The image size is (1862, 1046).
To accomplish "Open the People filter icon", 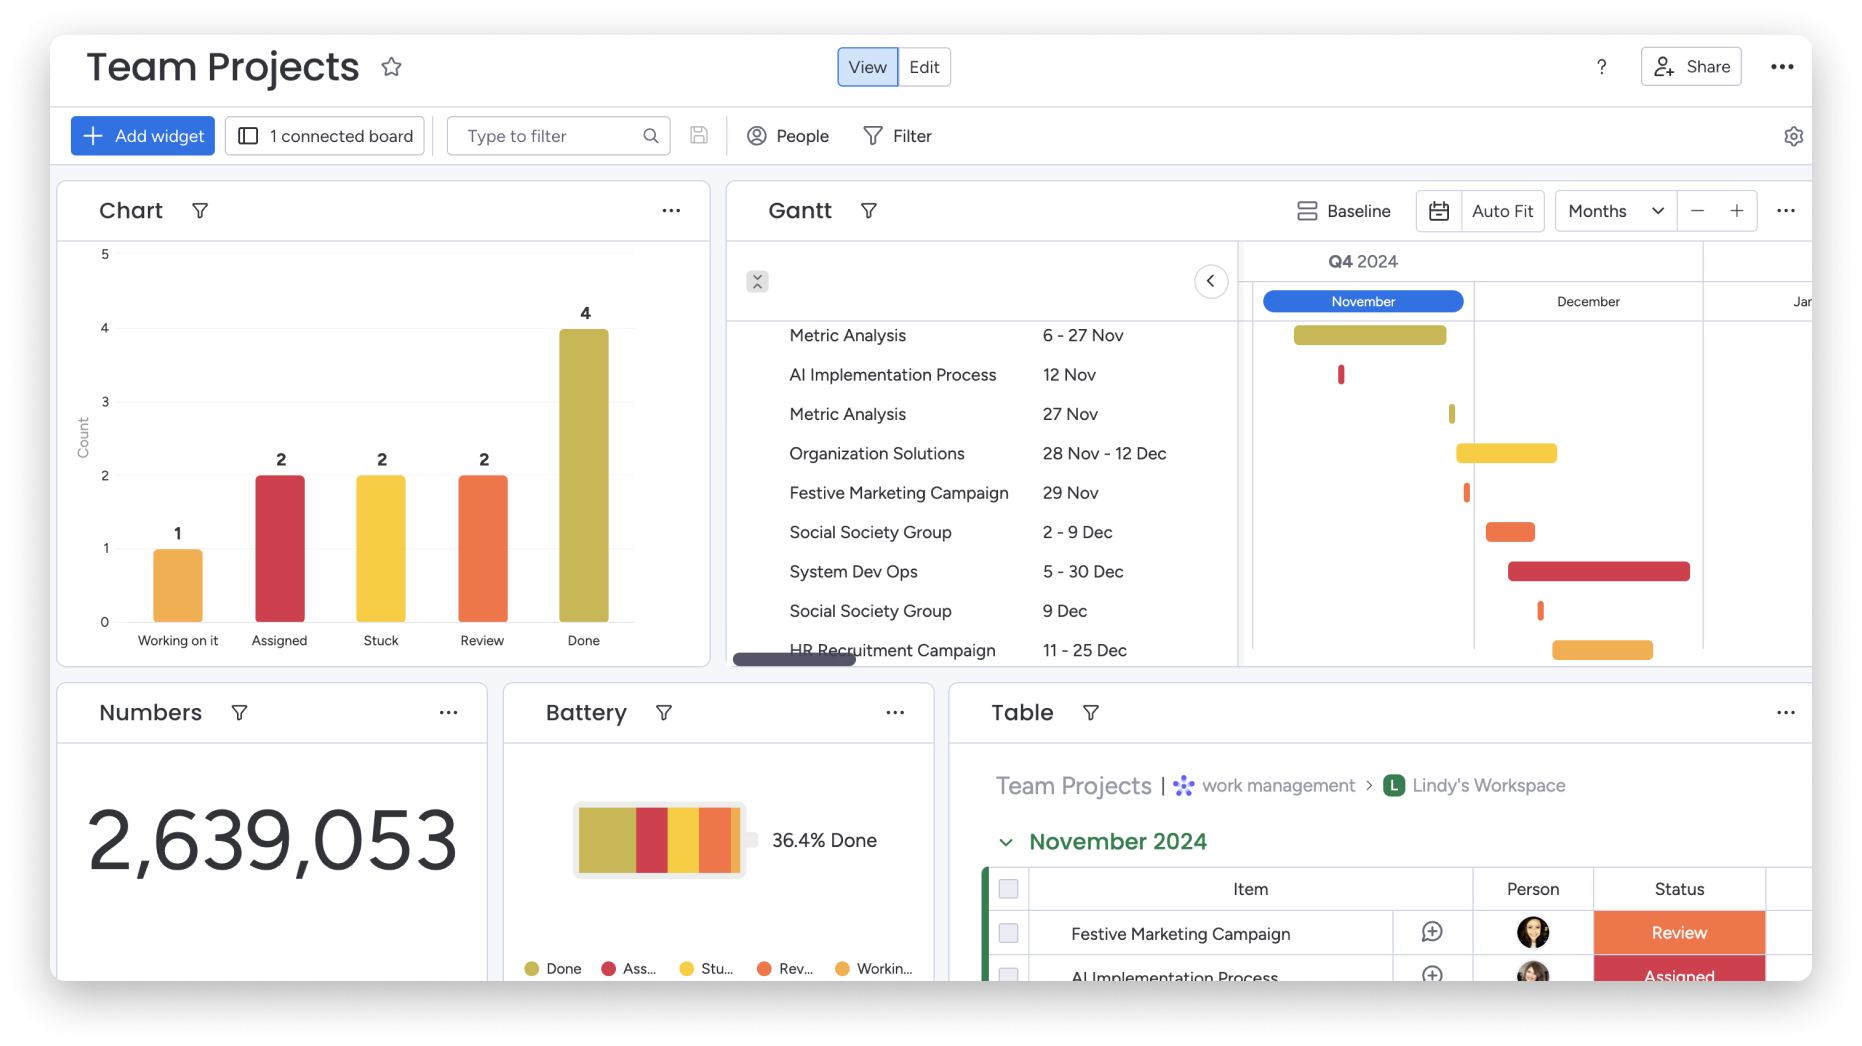I will (757, 136).
